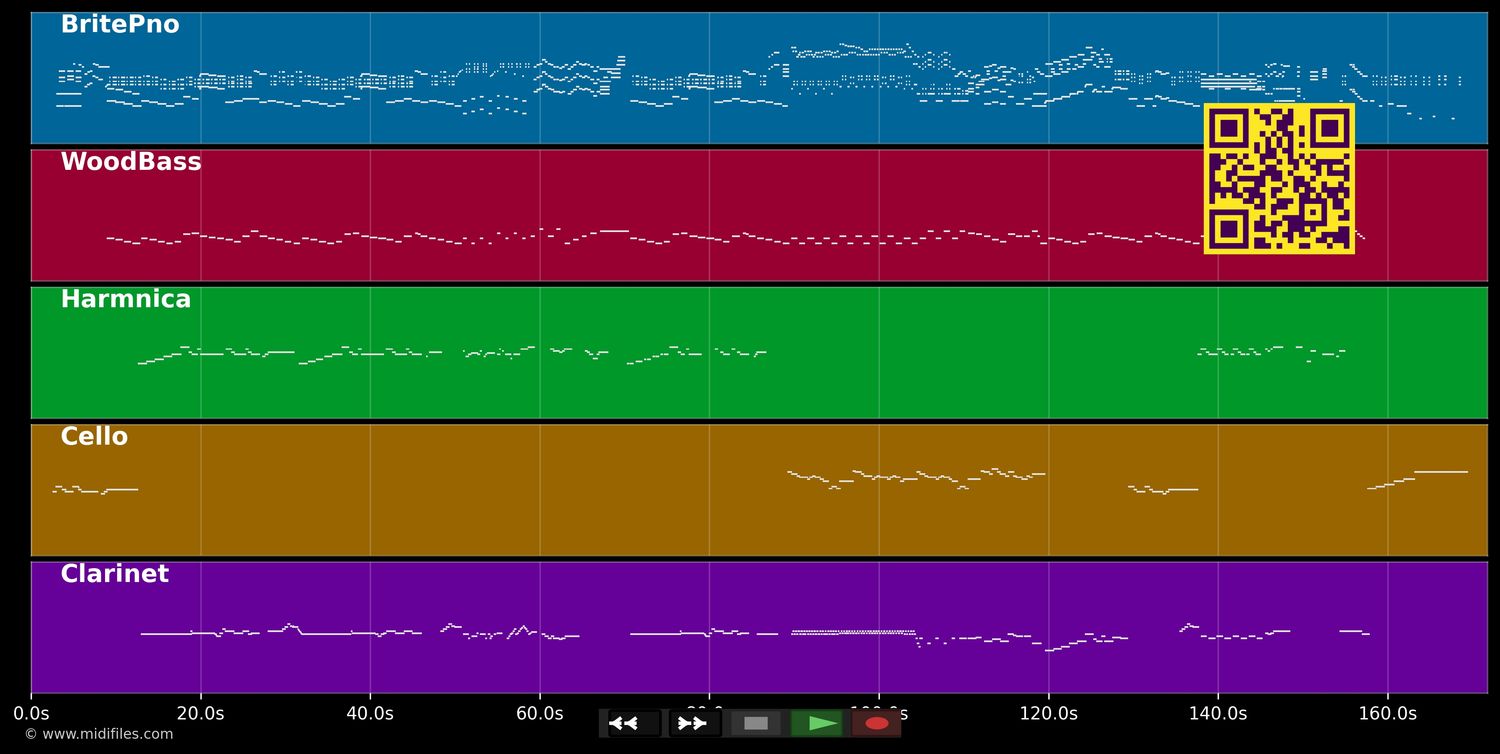Open the www.midifiles.com link

point(98,734)
